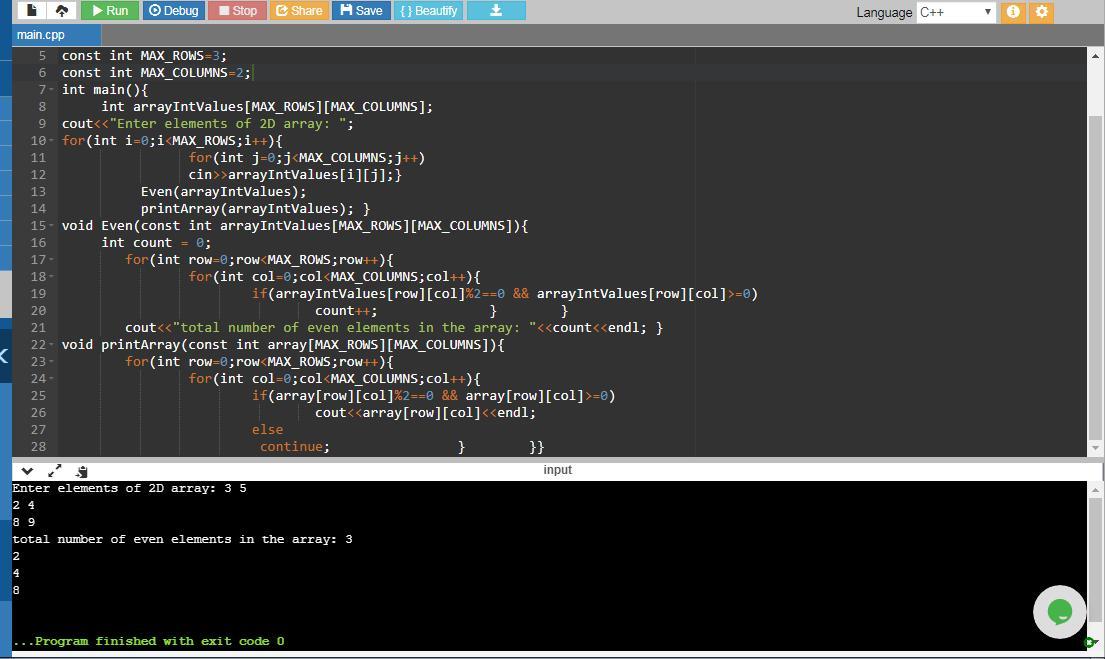The image size is (1105, 659).
Task: Click "const int MAX_COLUMNS=2;" on line 6
Action: [x=156, y=73]
